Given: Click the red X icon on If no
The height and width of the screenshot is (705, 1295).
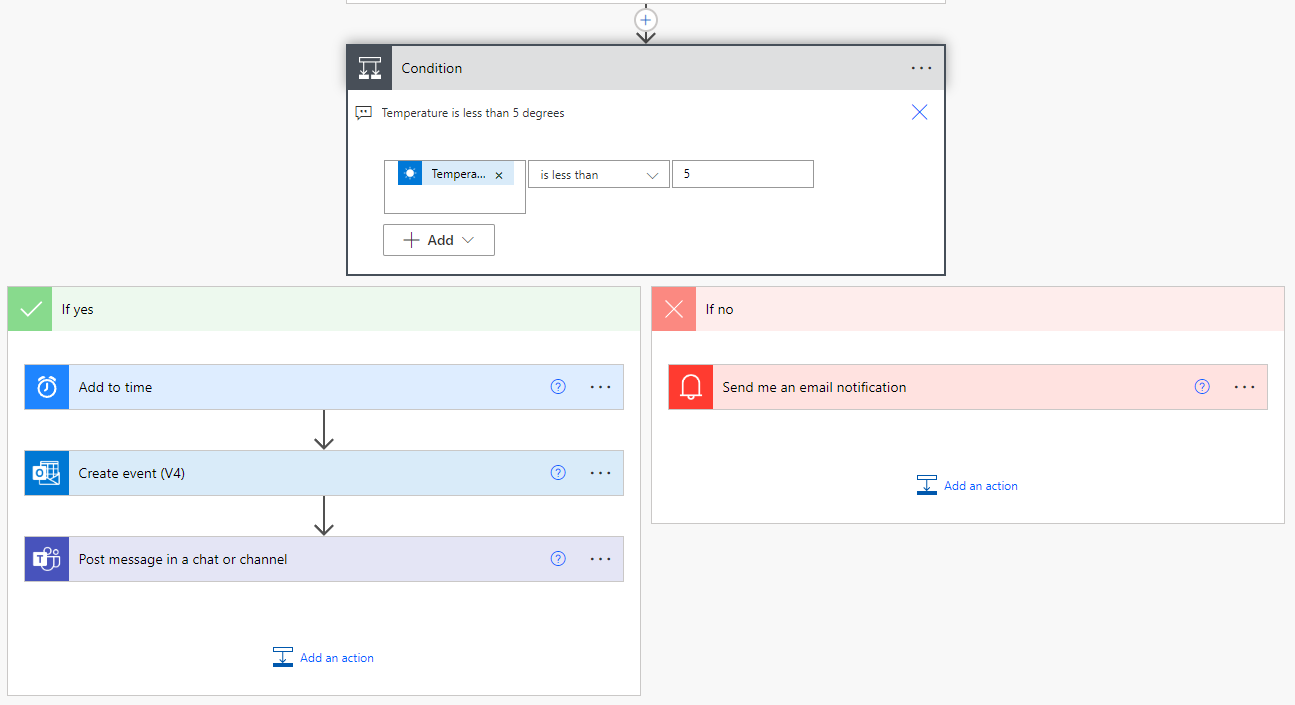Looking at the screenshot, I should tap(674, 309).
